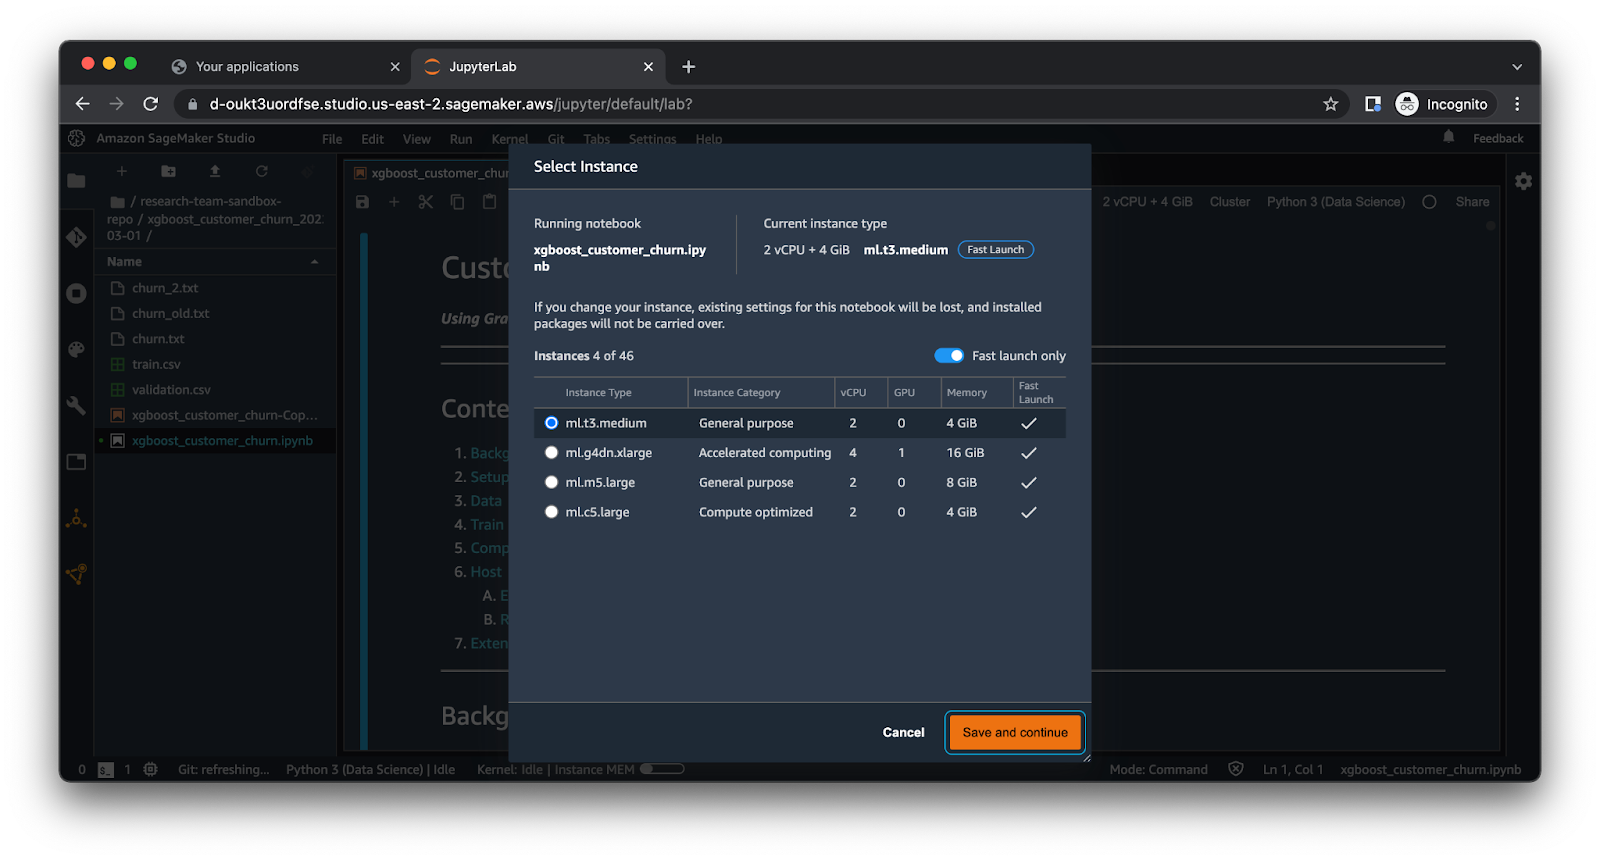Click the Git icon in left sidebar
The image size is (1600, 860).
click(76, 237)
